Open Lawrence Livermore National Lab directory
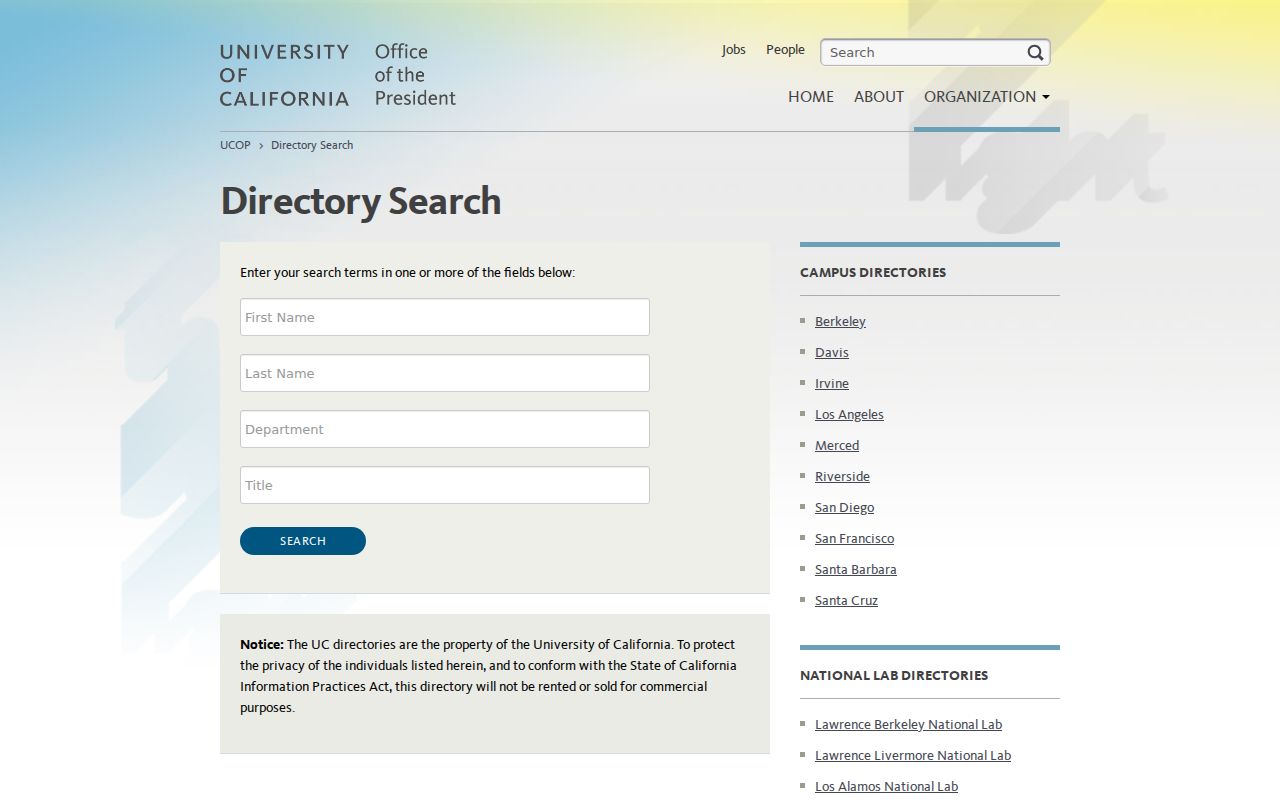Screen dimensions: 1280x800 coord(913,755)
